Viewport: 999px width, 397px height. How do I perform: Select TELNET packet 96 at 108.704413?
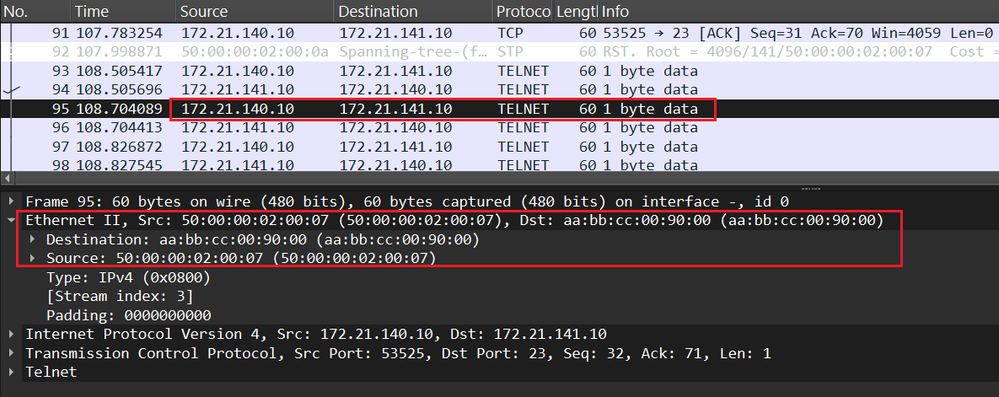(x=500, y=127)
